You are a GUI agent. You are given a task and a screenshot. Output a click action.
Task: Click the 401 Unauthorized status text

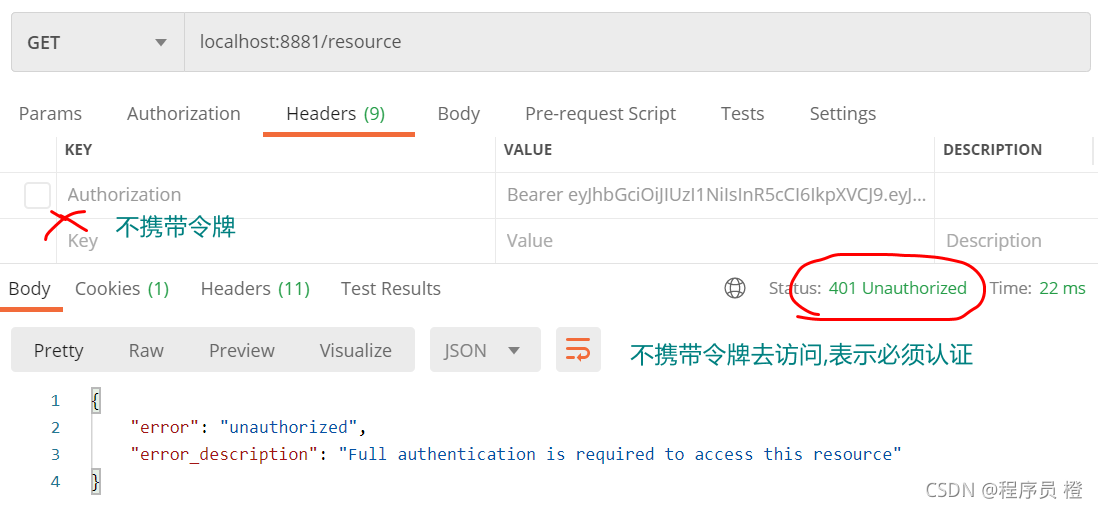pyautogui.click(x=898, y=288)
